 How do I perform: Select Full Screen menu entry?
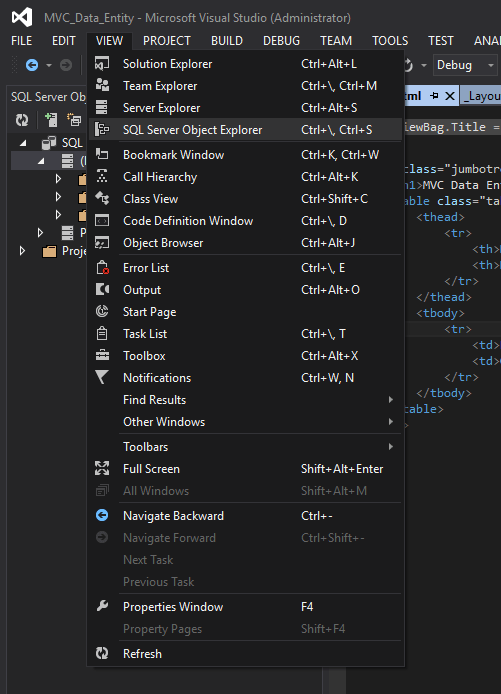246,469
